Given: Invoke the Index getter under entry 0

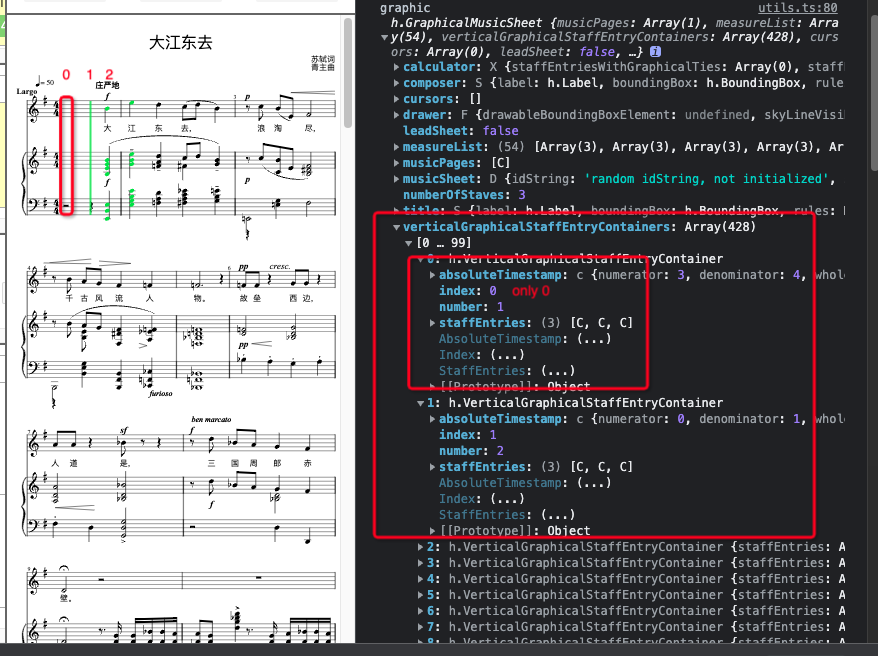Looking at the screenshot, I should tap(507, 355).
